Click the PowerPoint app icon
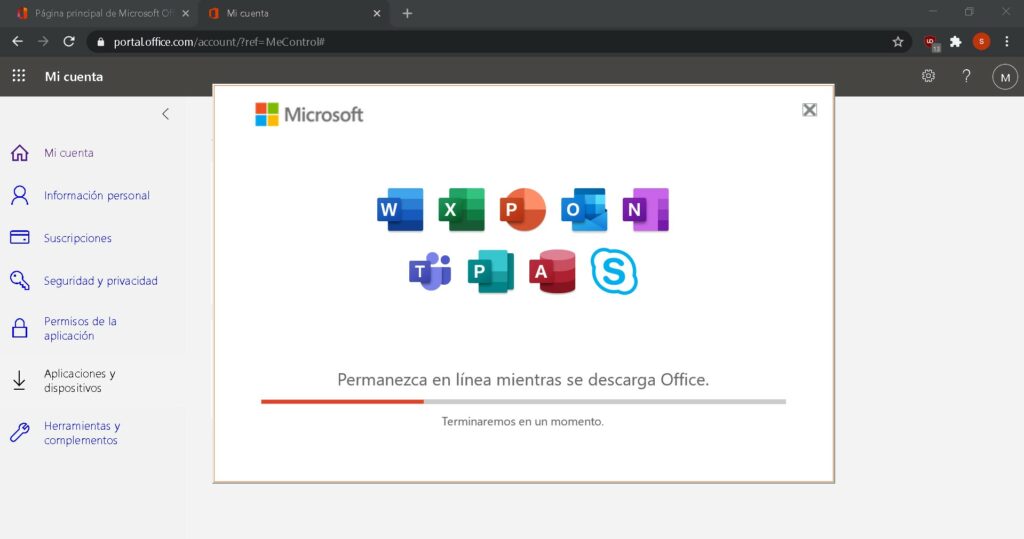Image resolution: width=1024 pixels, height=539 pixels. point(523,210)
